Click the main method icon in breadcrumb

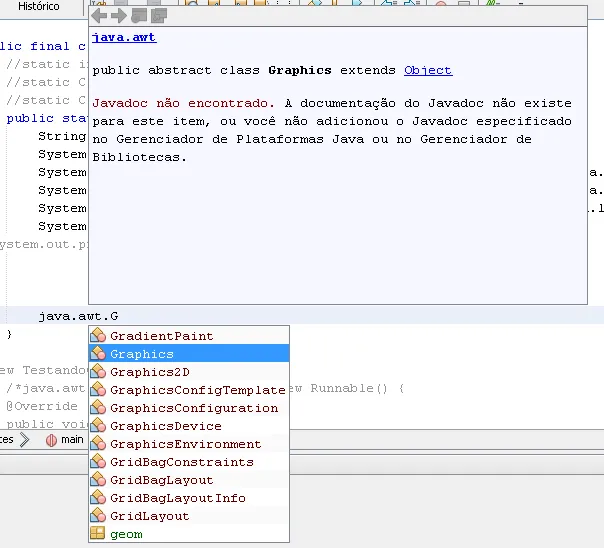pyautogui.click(x=51, y=440)
